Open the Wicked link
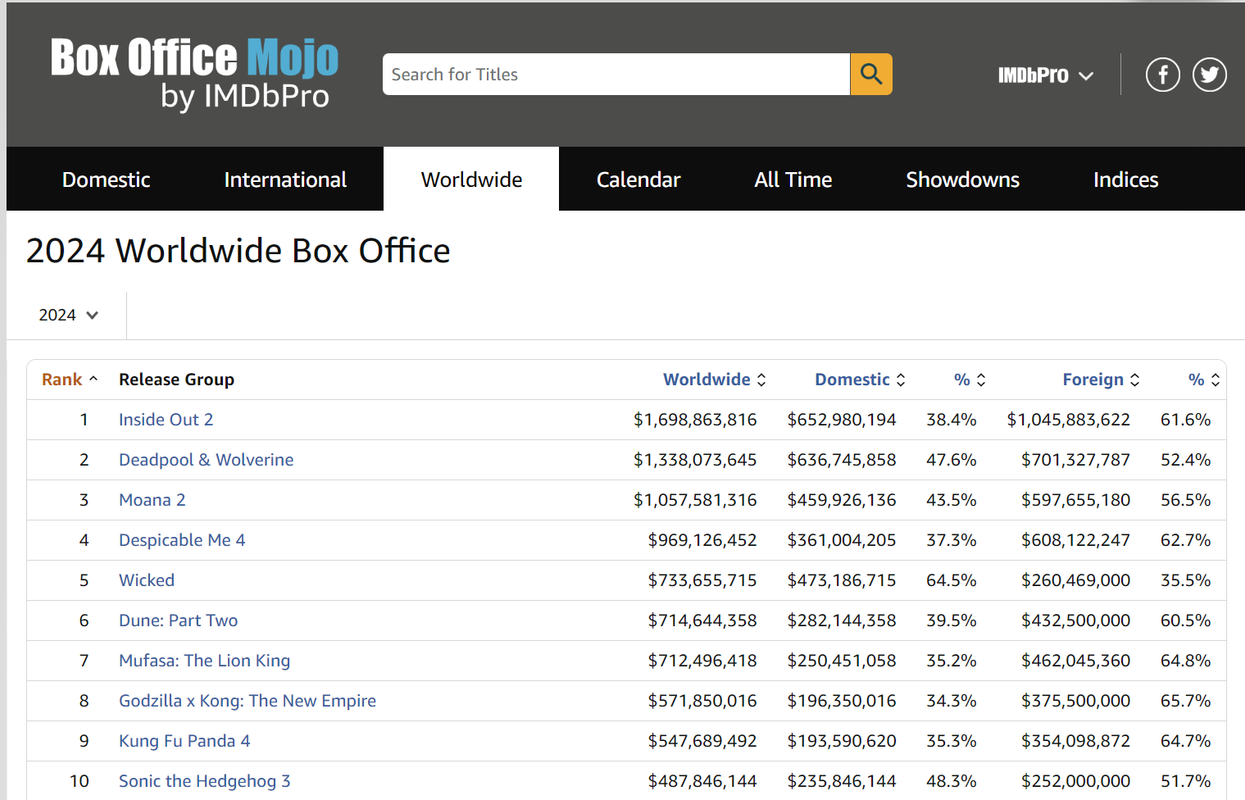The width and height of the screenshot is (1245, 800). (x=147, y=580)
